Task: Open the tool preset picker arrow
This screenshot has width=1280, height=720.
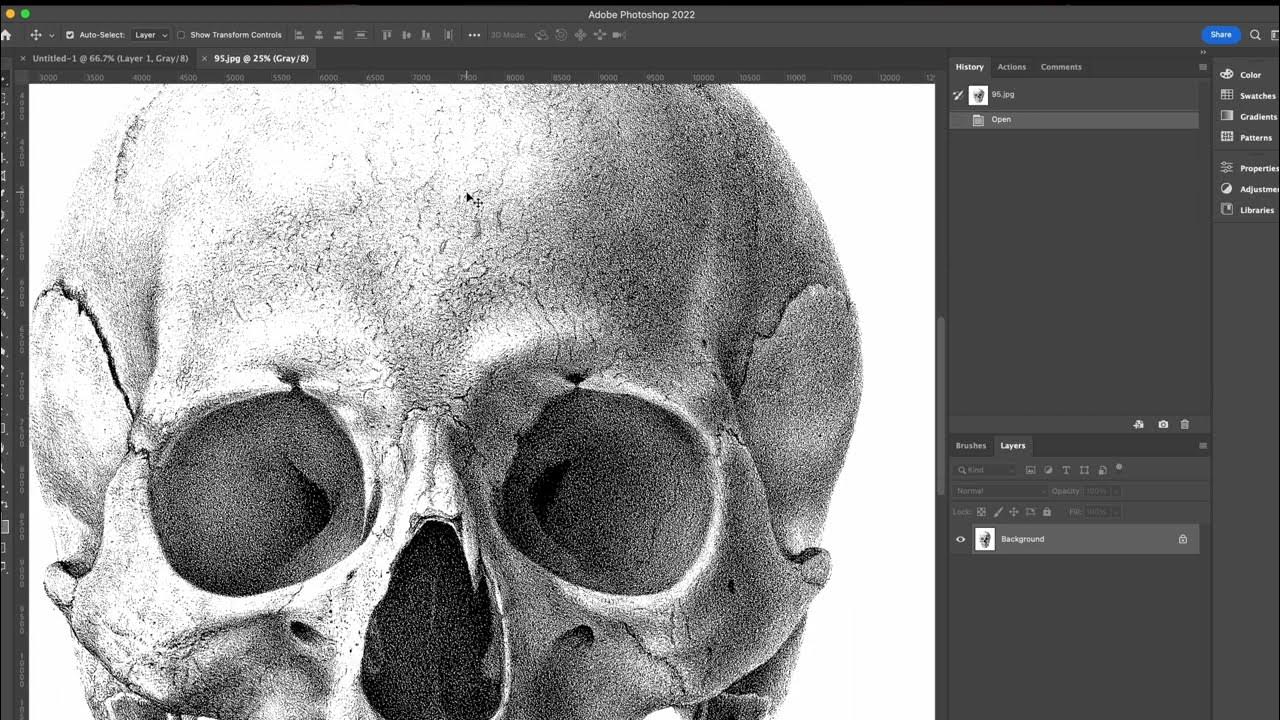Action: click(x=51, y=35)
